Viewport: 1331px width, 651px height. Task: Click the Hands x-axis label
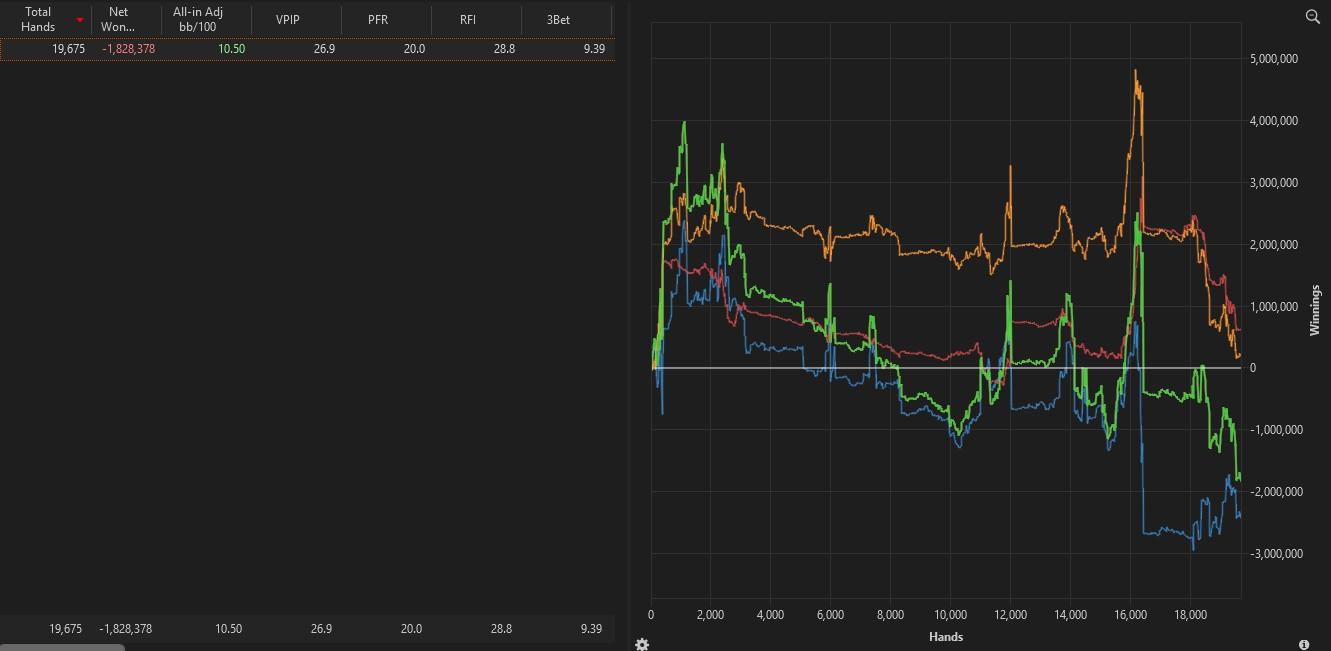coord(945,636)
